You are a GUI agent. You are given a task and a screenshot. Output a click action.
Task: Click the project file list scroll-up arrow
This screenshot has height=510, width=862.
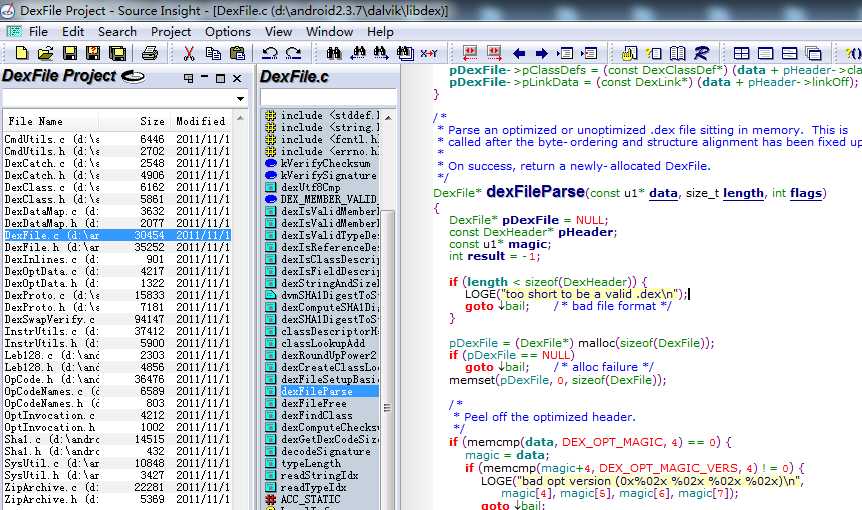[240, 118]
